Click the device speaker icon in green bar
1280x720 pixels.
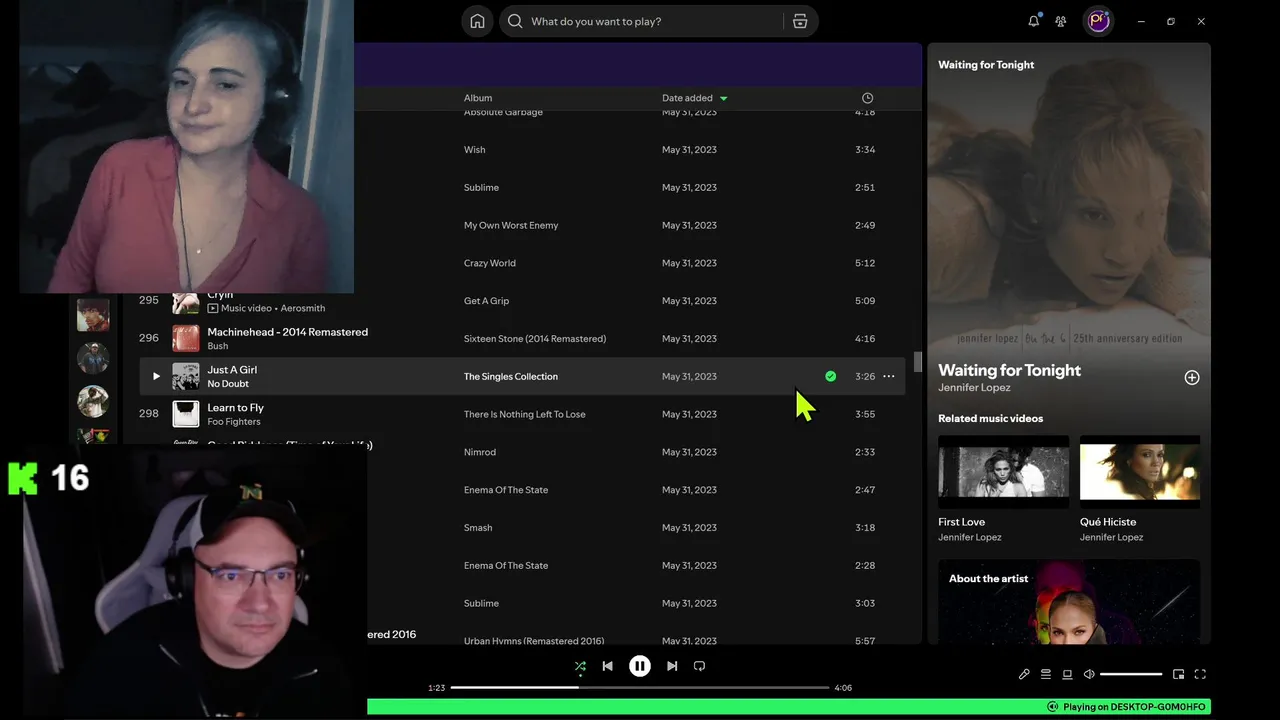pos(1052,707)
